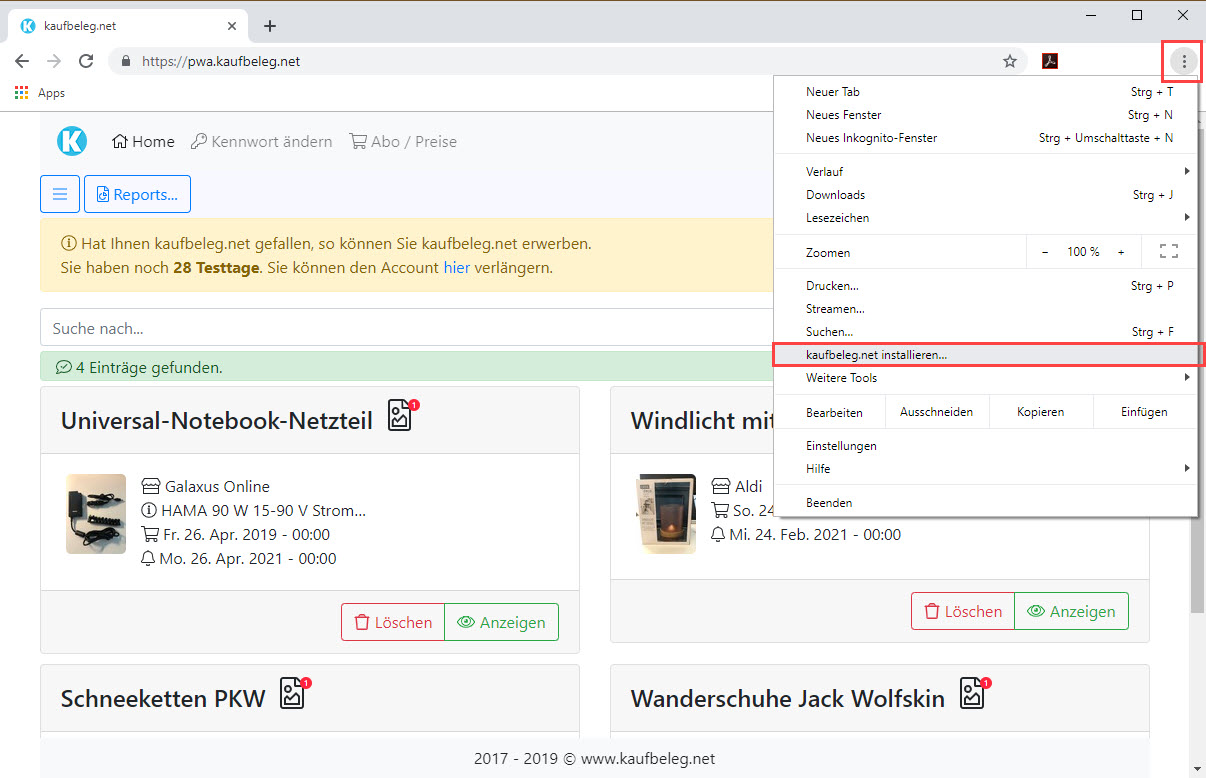Image resolution: width=1206 pixels, height=778 pixels.
Task: Choose Einstellungen from the Chrome menu
Action: click(x=841, y=446)
